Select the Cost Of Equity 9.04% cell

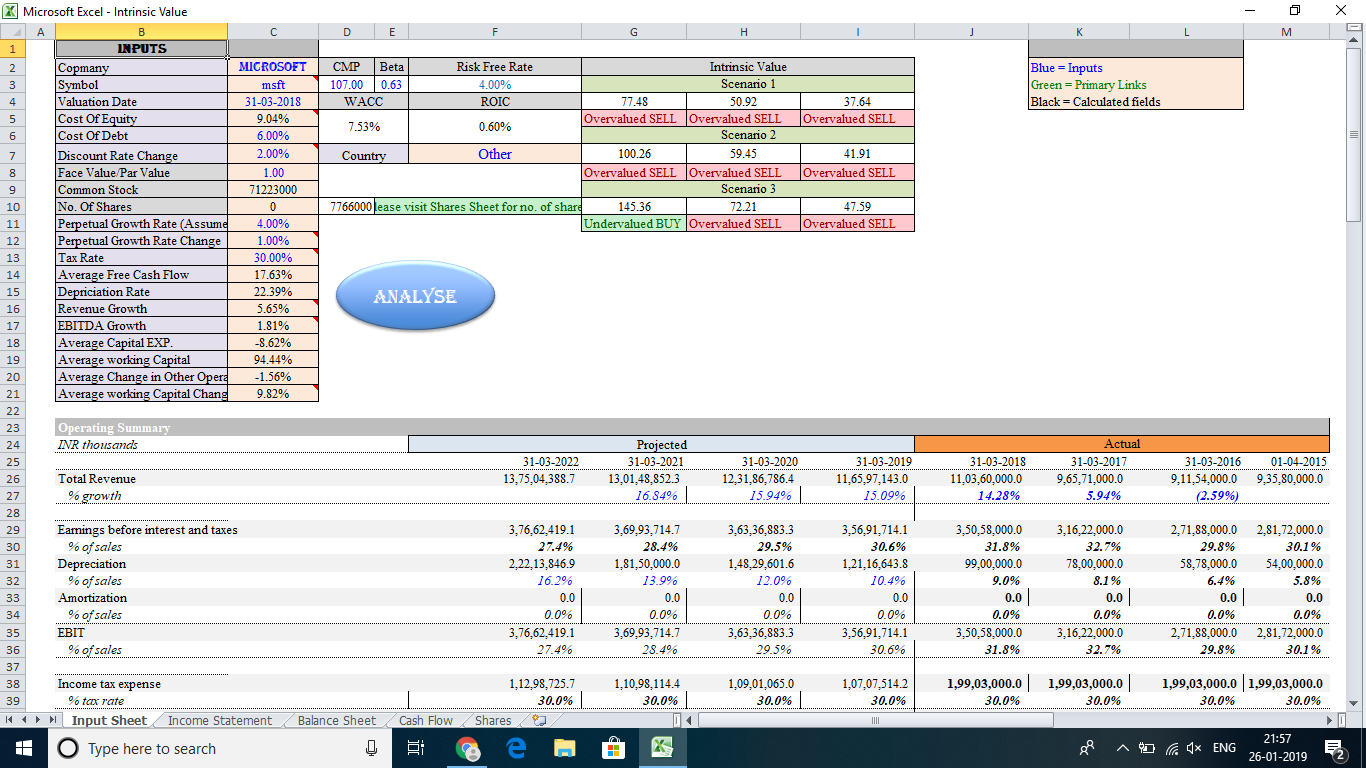273,118
